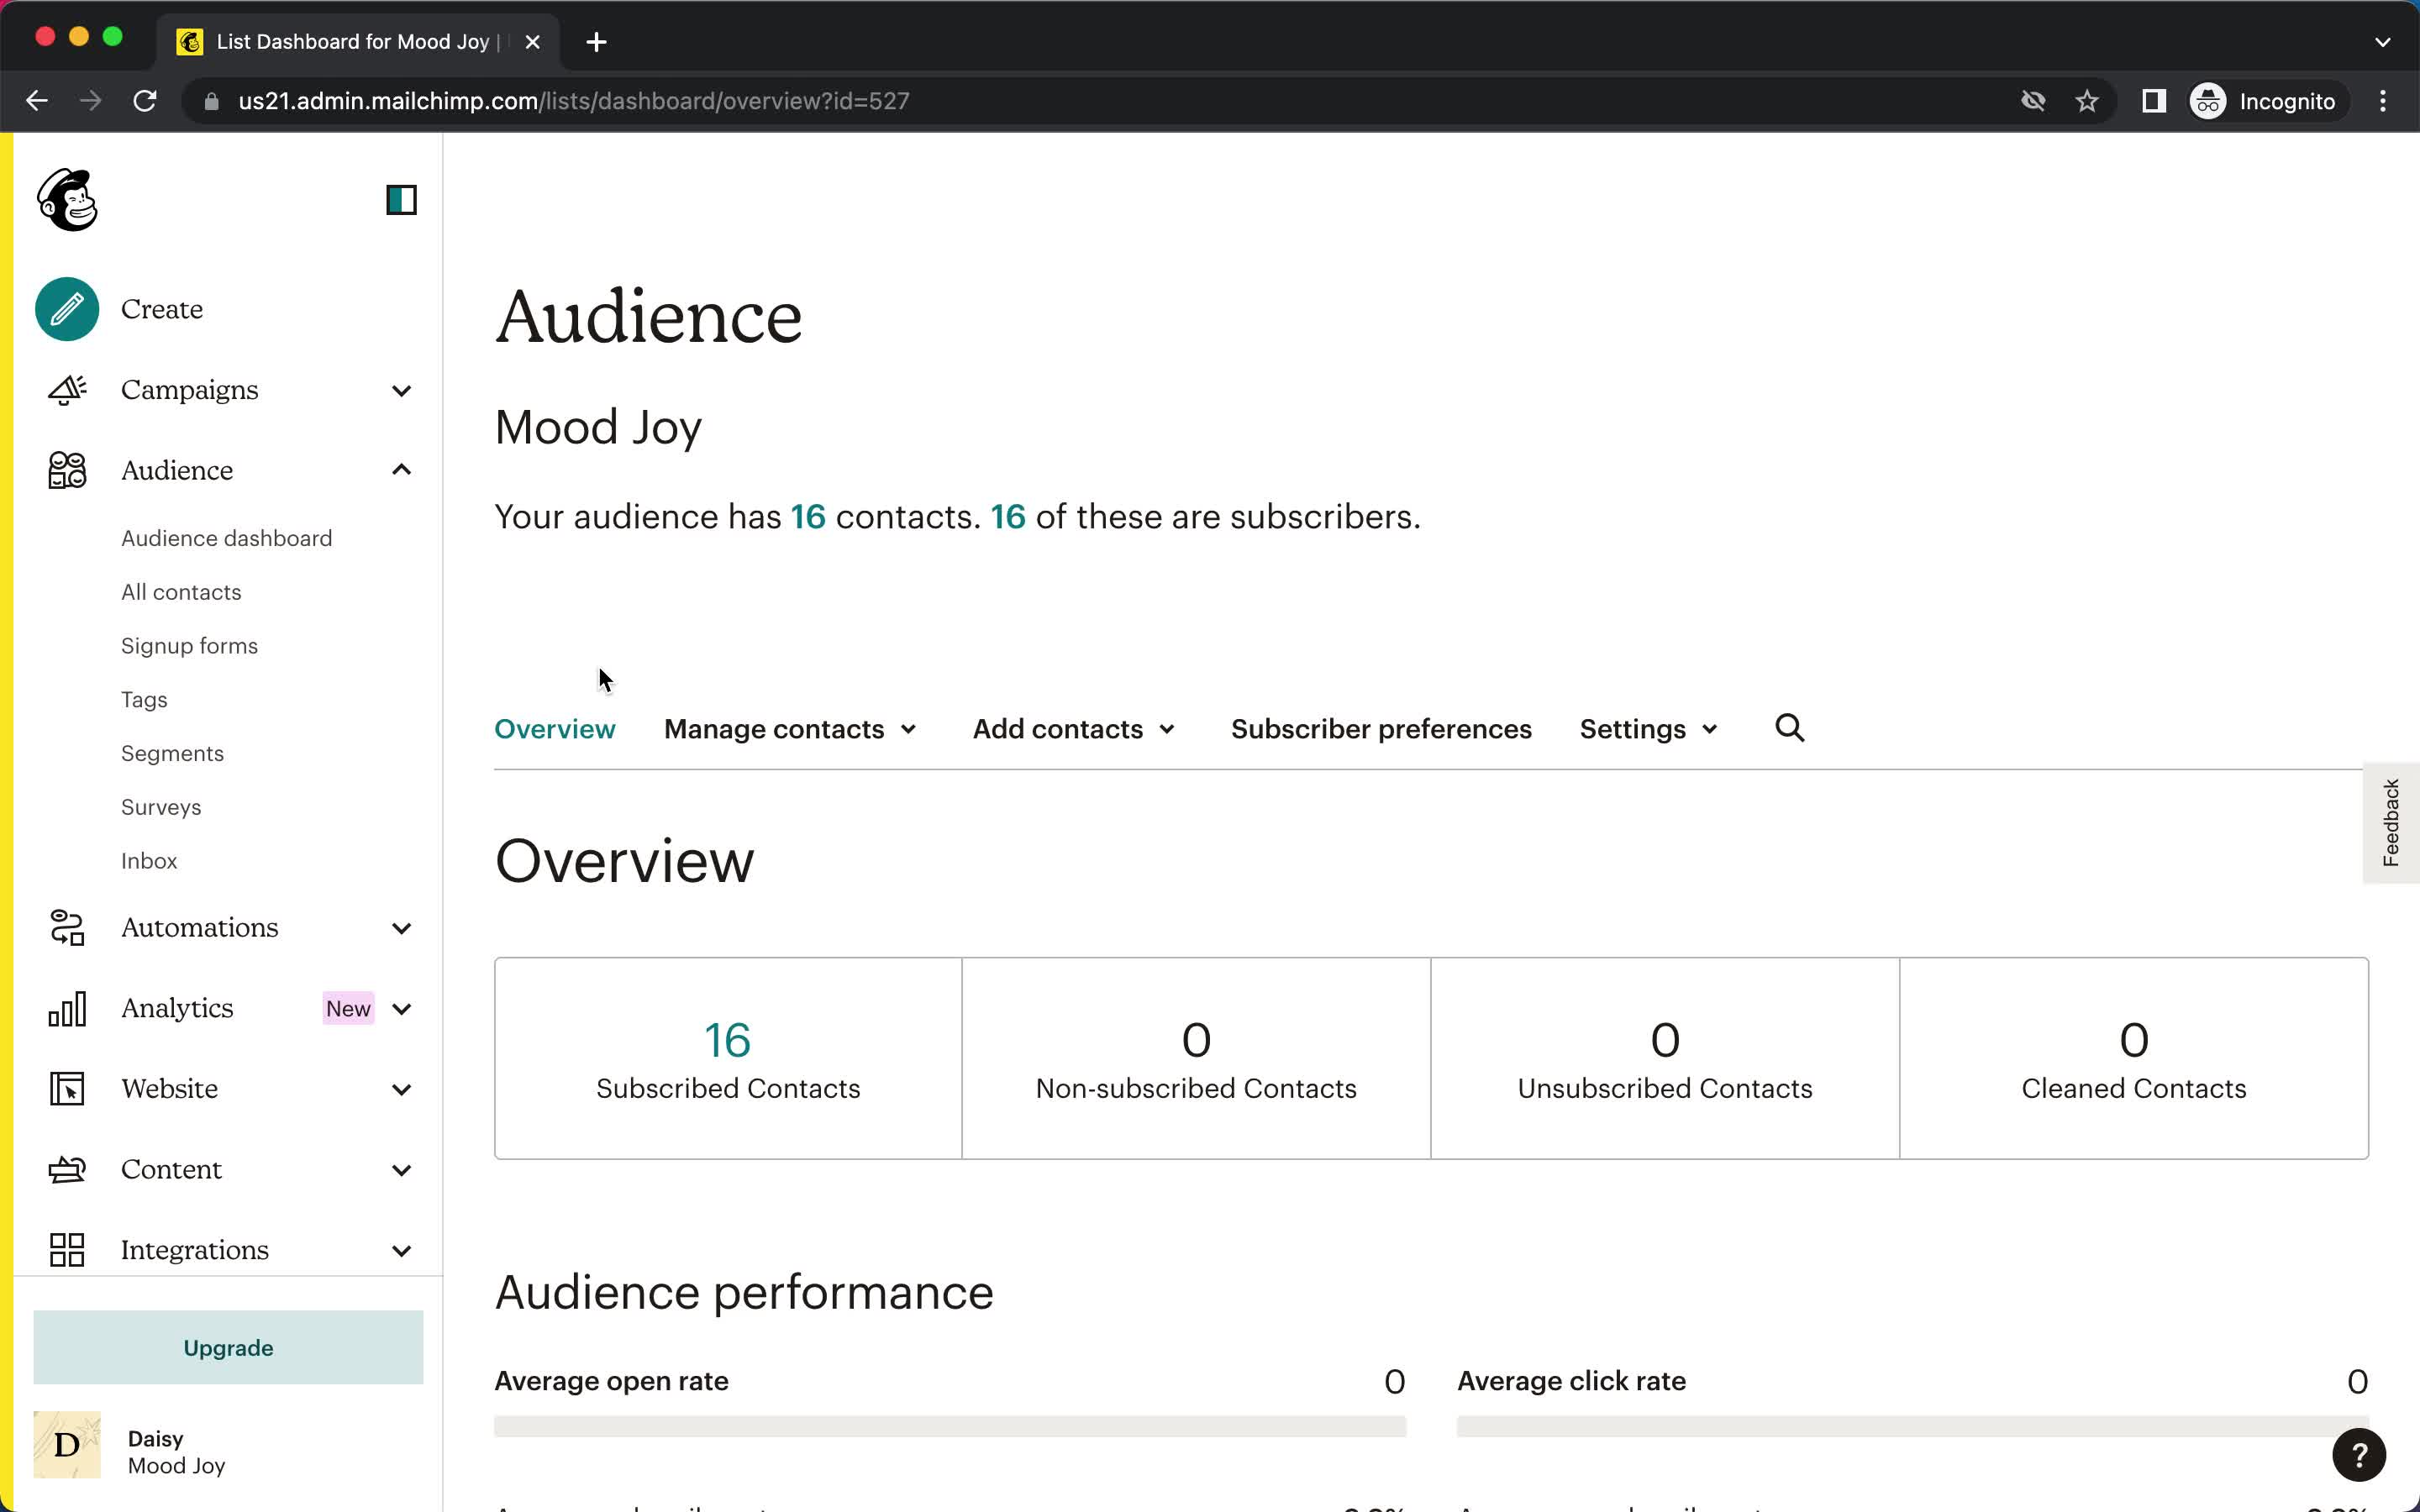Click the Automations flow icon
Viewport: 2420px width, 1512px height.
point(67,928)
